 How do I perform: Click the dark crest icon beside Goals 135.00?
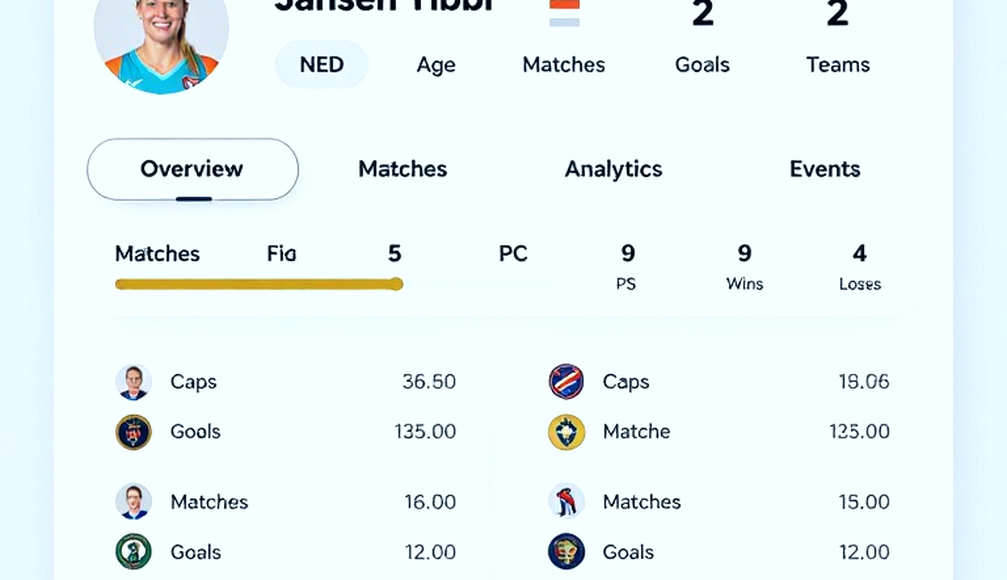click(134, 432)
